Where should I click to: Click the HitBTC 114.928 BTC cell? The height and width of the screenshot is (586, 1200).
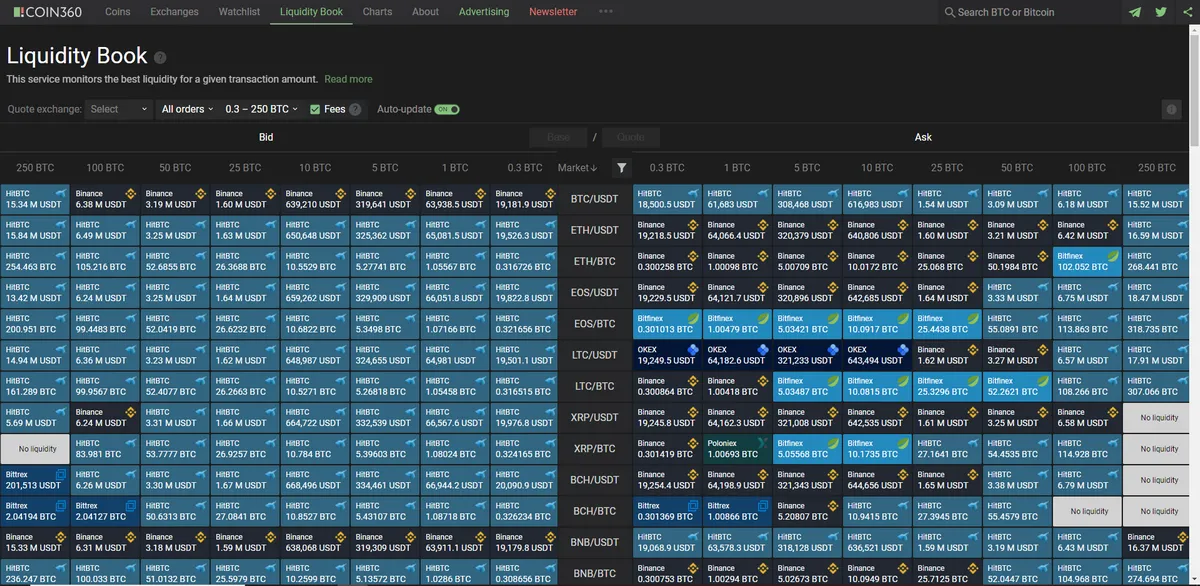1087,448
